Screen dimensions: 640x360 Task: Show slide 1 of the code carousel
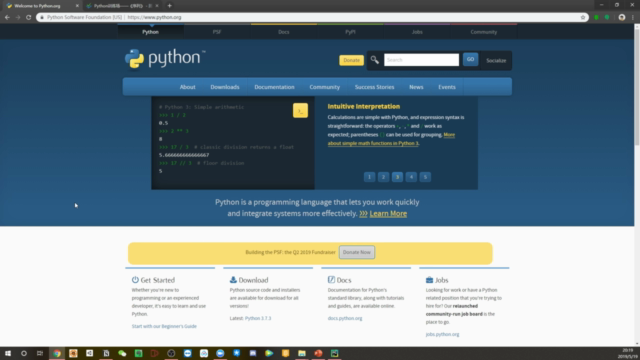pos(369,177)
